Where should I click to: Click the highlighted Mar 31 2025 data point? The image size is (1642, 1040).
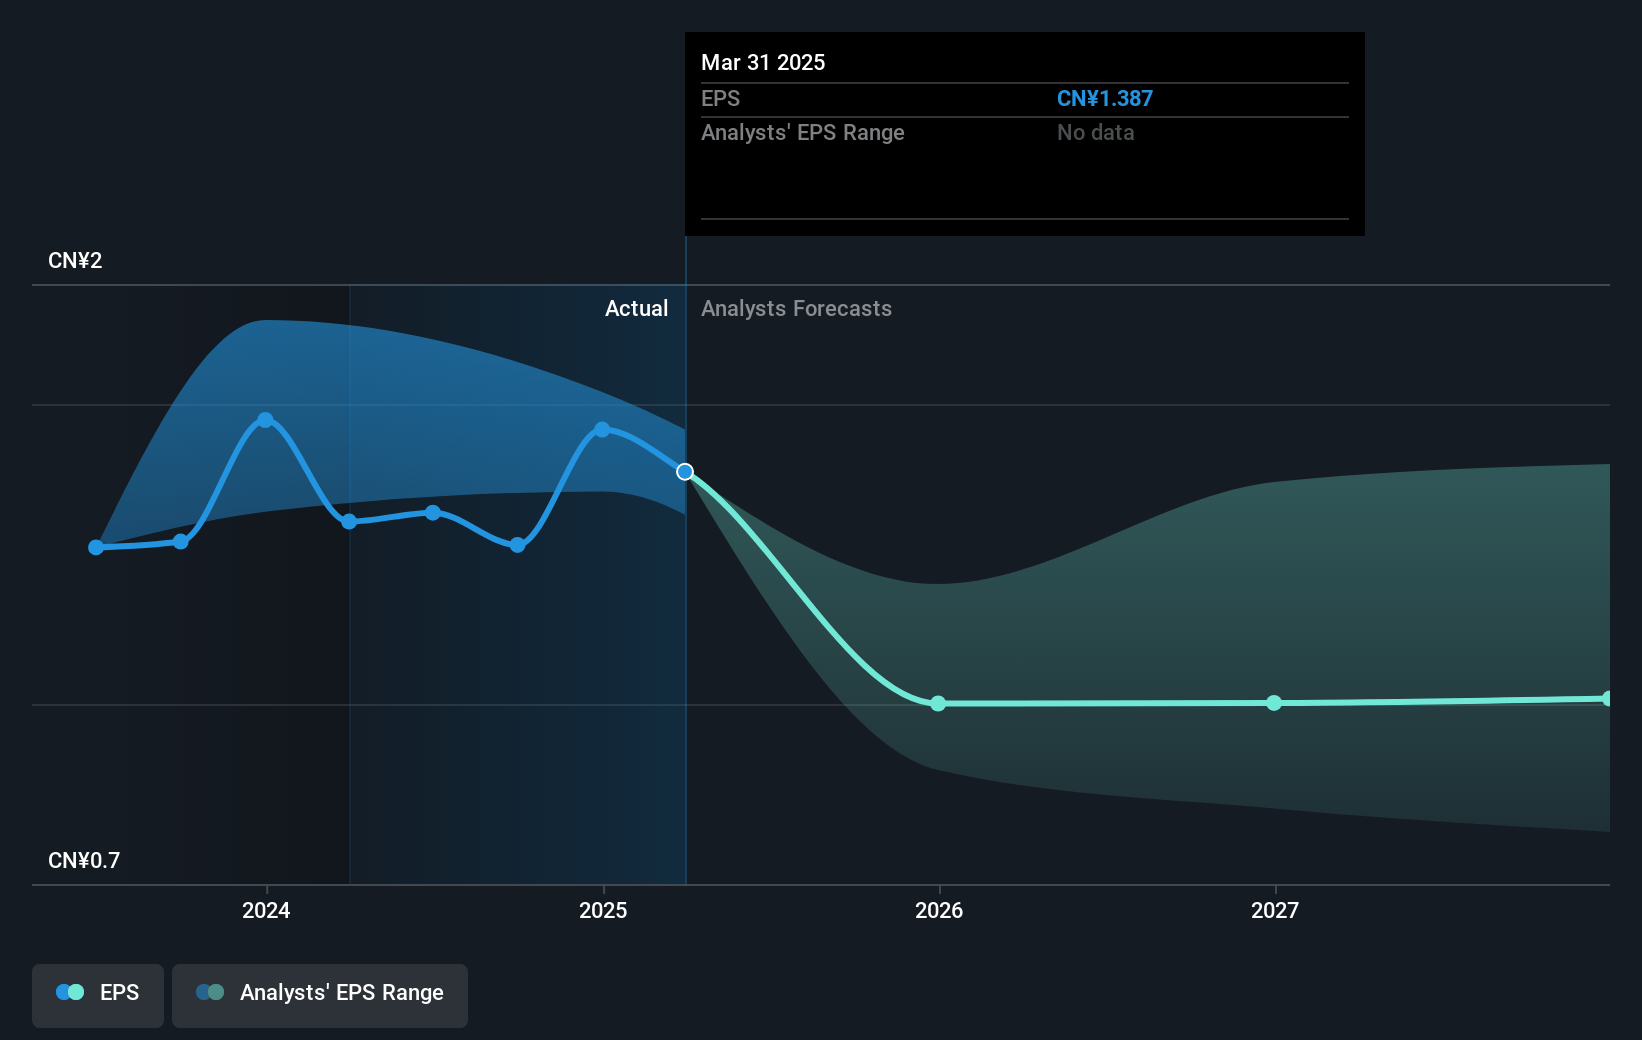tap(685, 472)
